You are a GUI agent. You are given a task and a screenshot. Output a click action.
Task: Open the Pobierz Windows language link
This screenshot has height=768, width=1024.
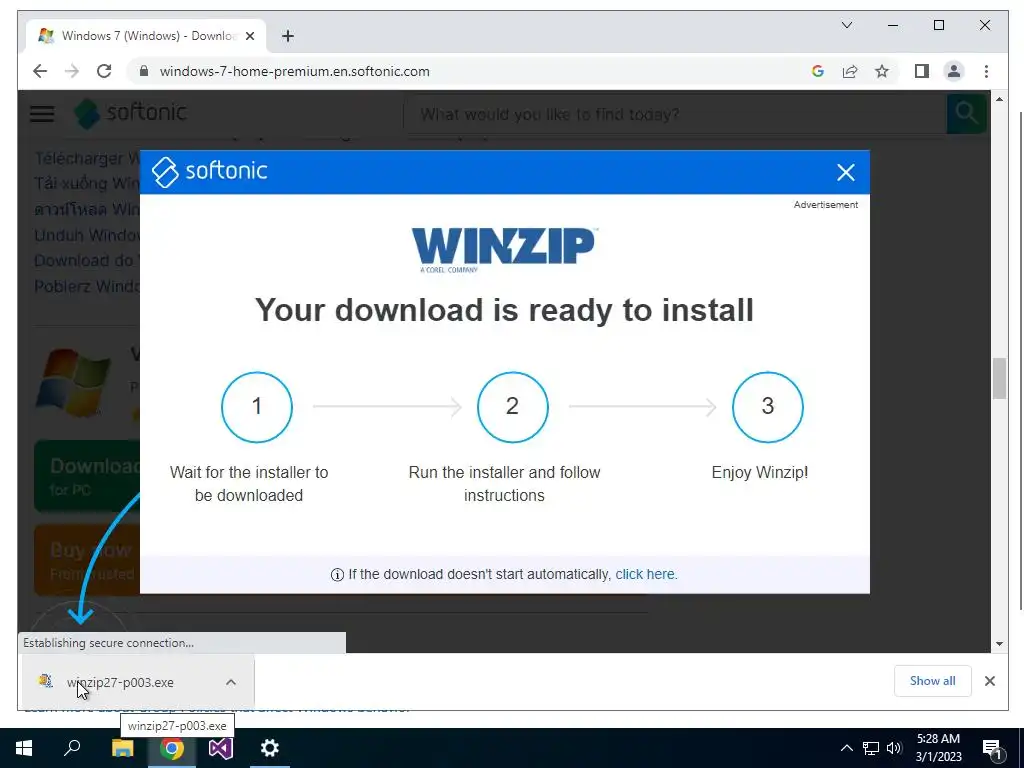tap(87, 286)
